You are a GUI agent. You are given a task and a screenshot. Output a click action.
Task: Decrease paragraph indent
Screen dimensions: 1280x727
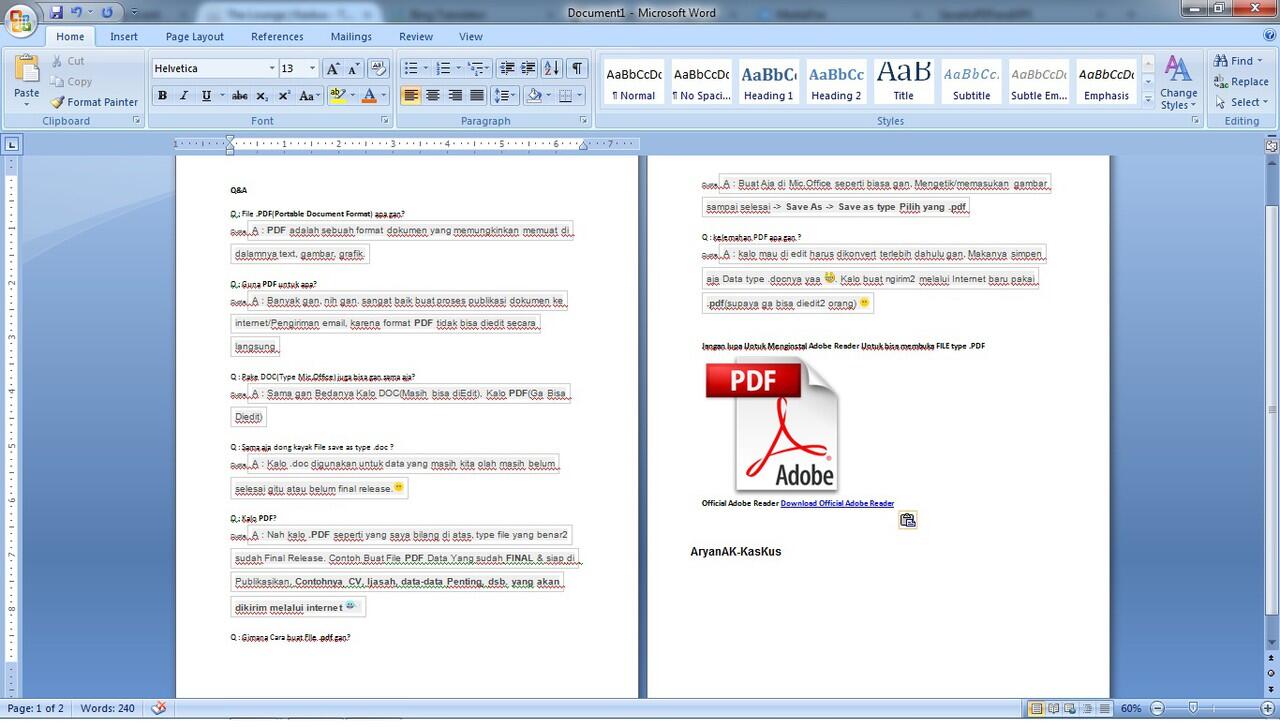pyautogui.click(x=507, y=68)
